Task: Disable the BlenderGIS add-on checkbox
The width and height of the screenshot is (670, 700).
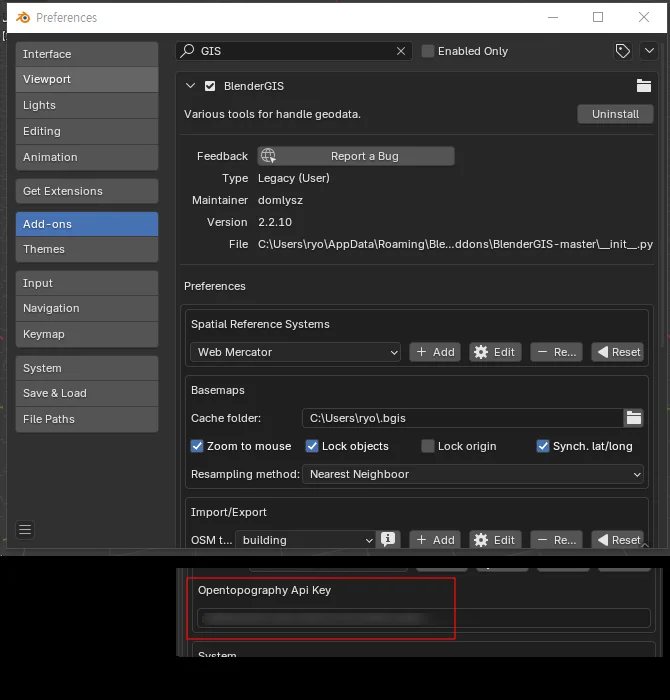Action: 210,86
